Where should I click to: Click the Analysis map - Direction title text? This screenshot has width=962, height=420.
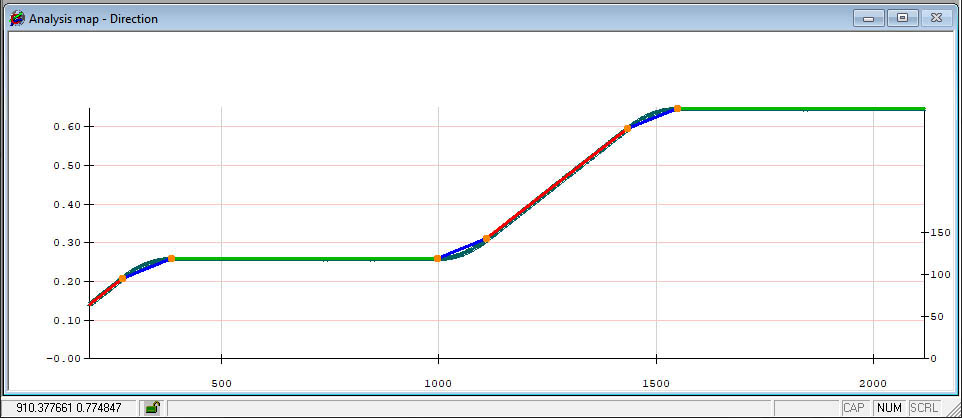pyautogui.click(x=93, y=19)
